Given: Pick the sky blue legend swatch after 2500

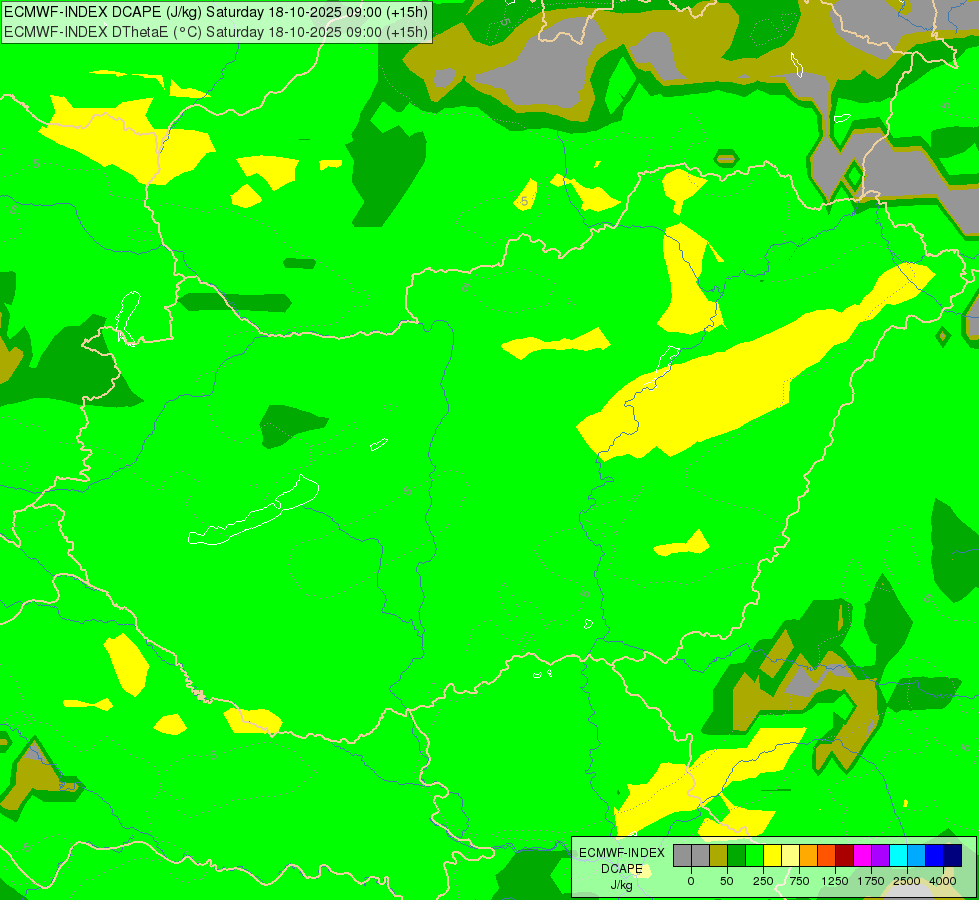Looking at the screenshot, I should pos(917,856).
